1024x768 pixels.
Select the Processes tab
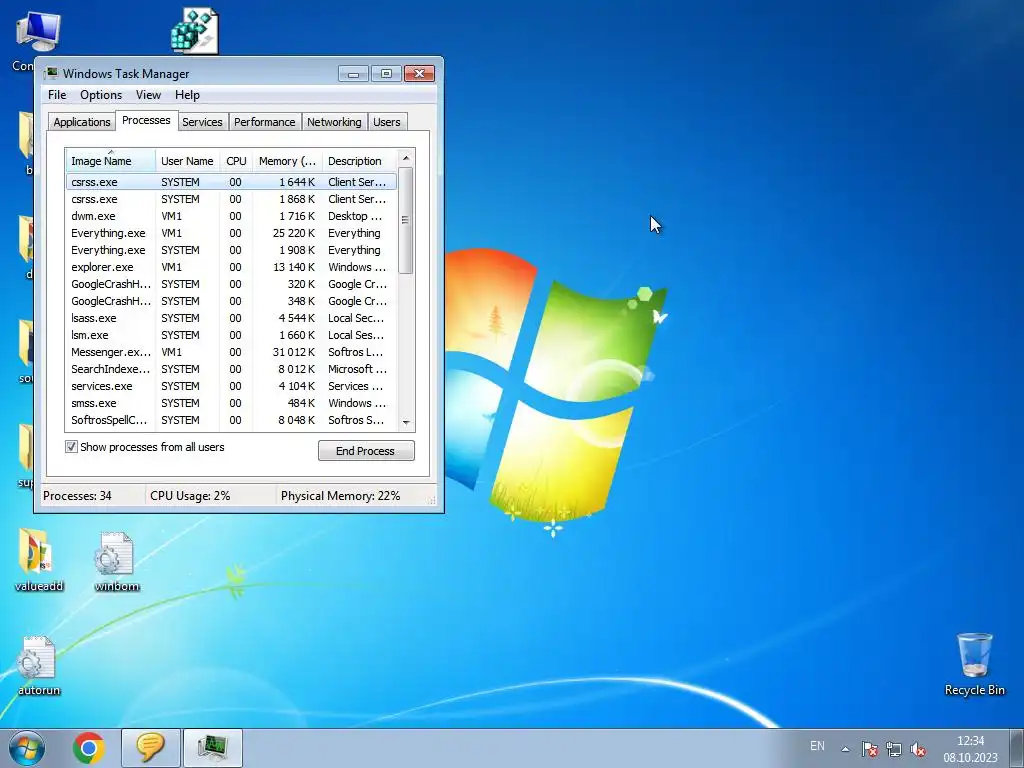146,120
